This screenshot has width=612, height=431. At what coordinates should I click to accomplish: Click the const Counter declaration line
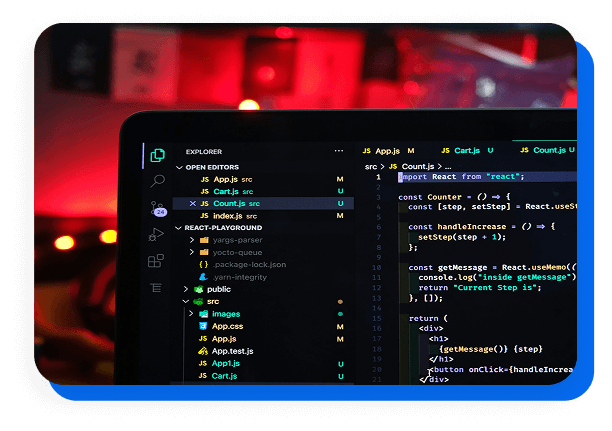click(454, 197)
